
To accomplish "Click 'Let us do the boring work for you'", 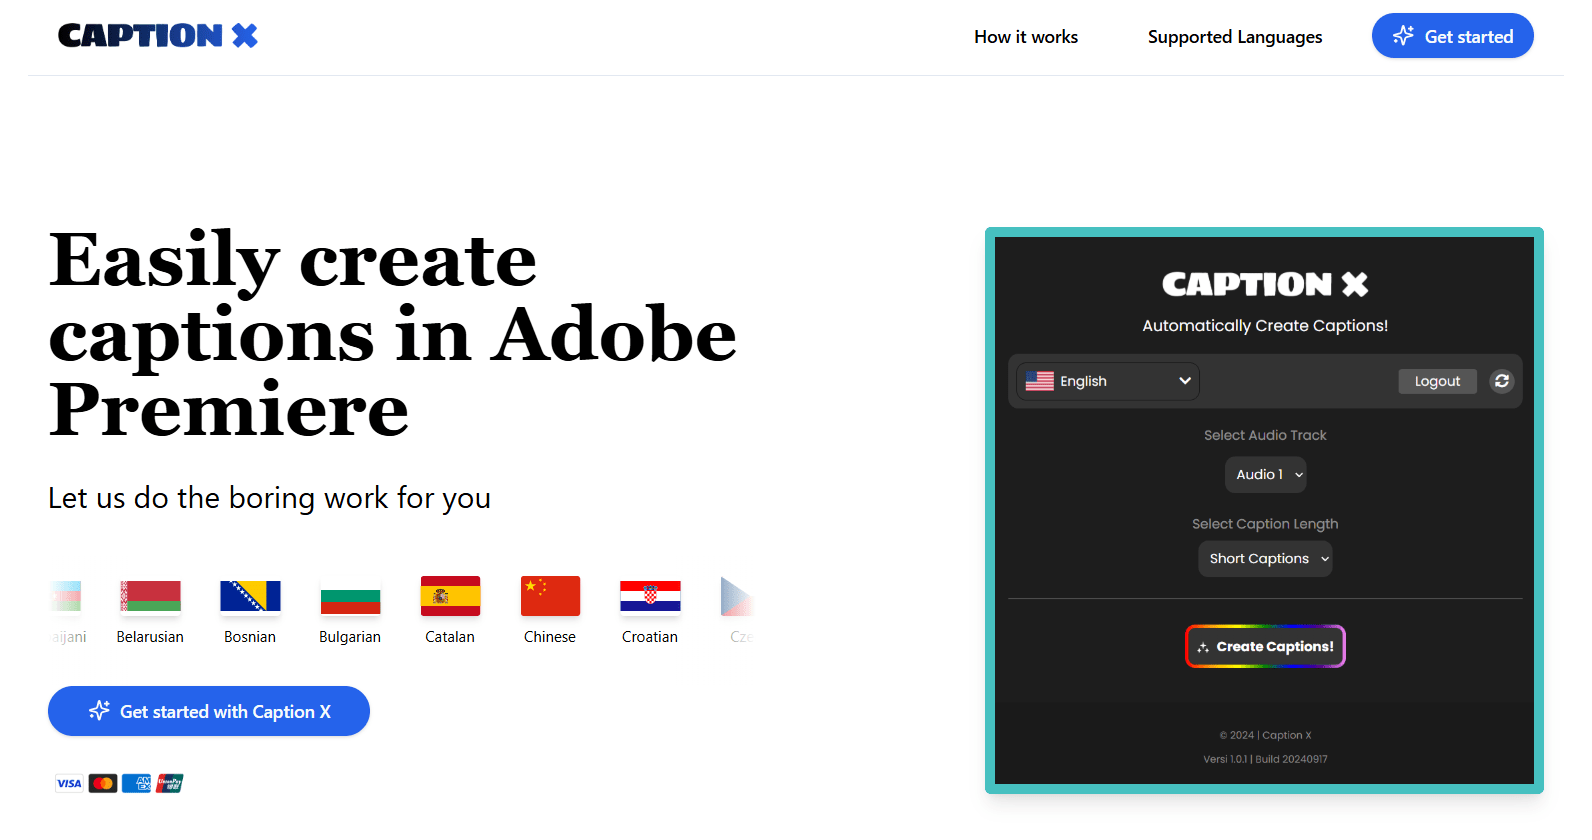I will tap(270, 498).
